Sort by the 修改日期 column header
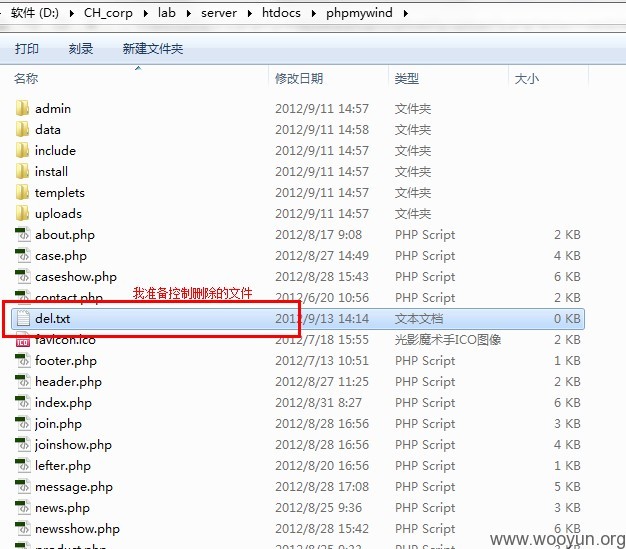The image size is (626, 549). tap(299, 78)
